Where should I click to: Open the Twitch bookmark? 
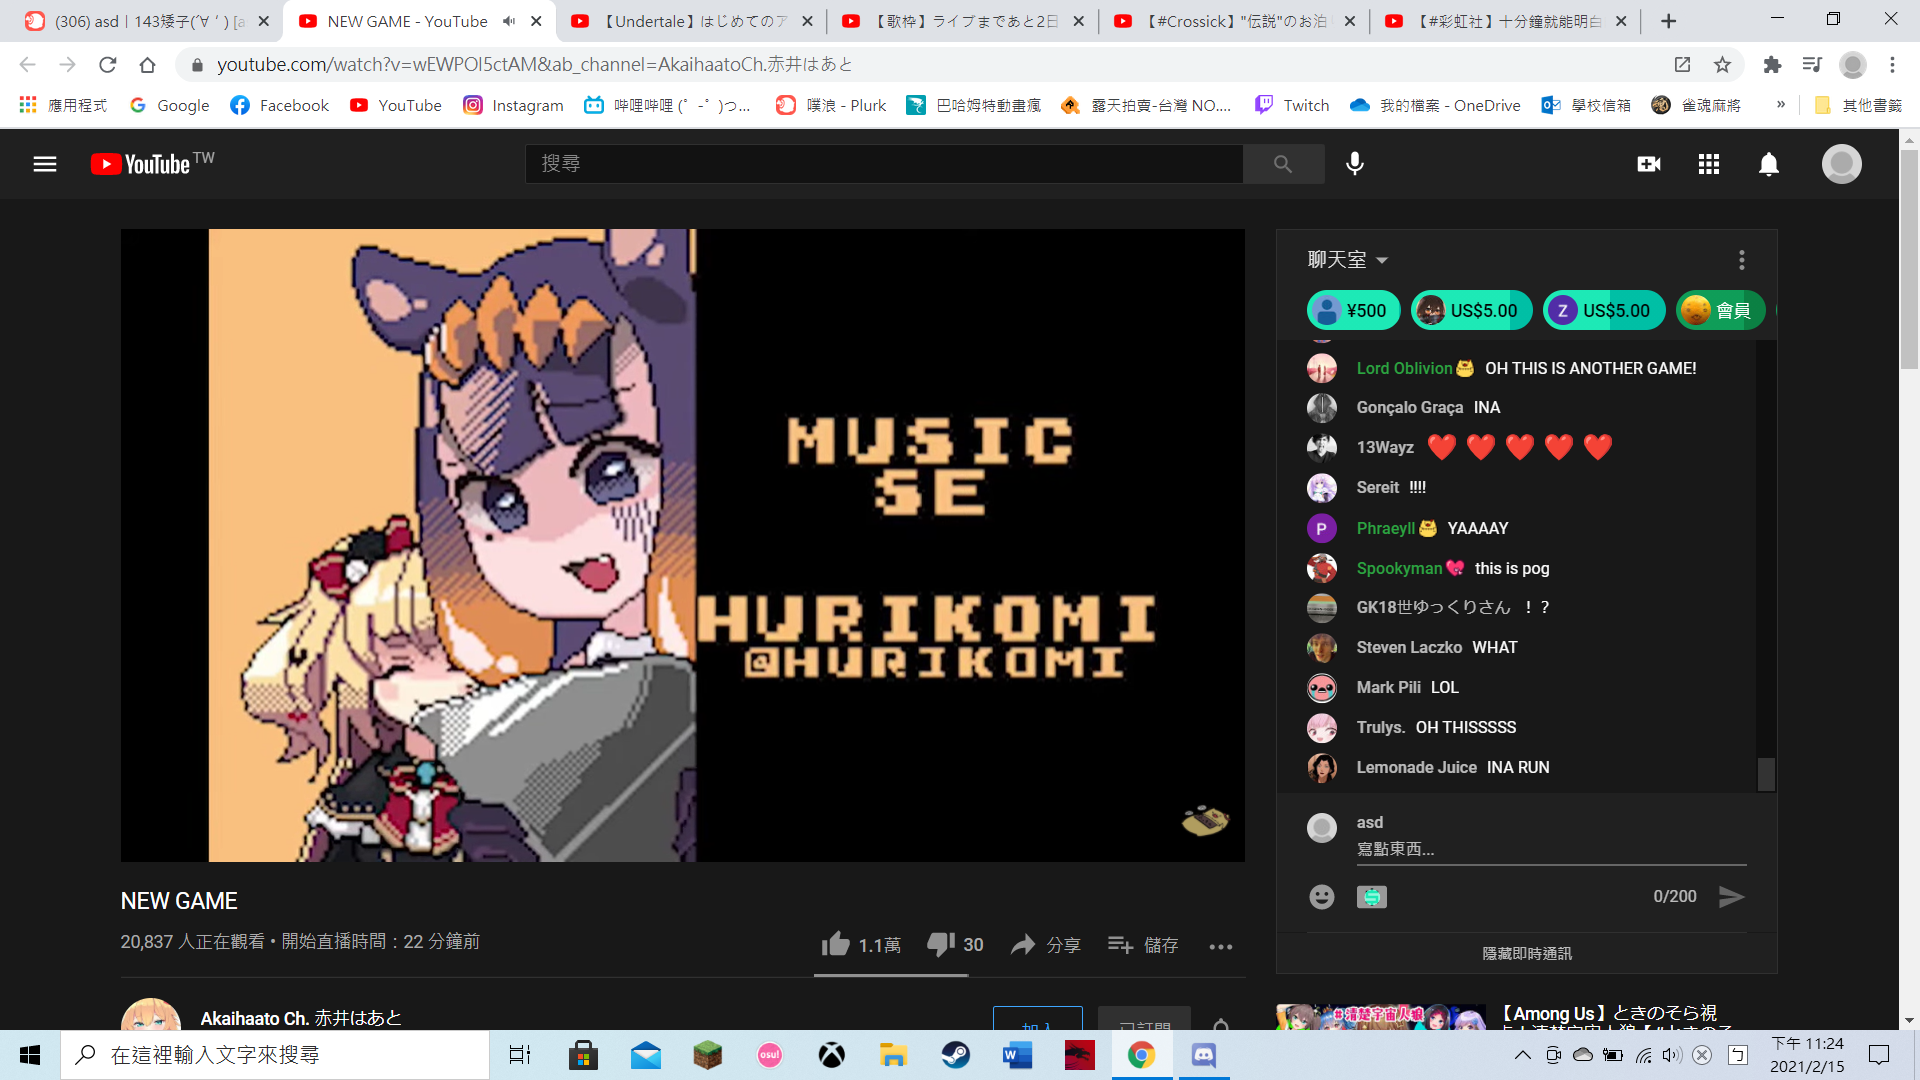(1292, 105)
